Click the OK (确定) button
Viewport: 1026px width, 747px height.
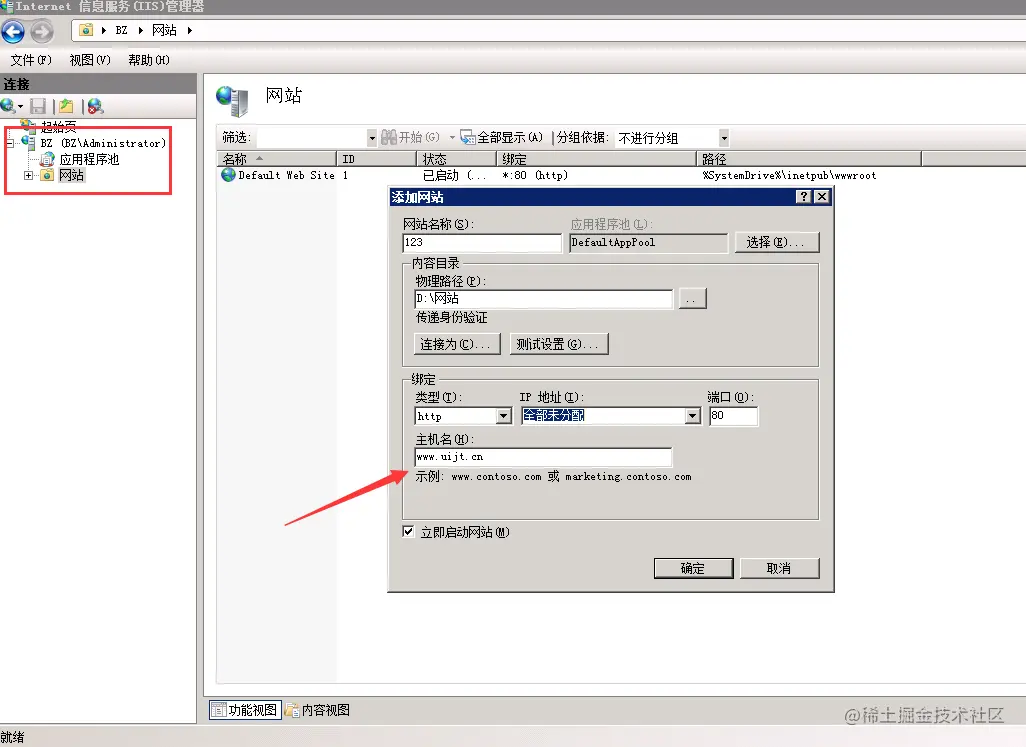pos(693,568)
